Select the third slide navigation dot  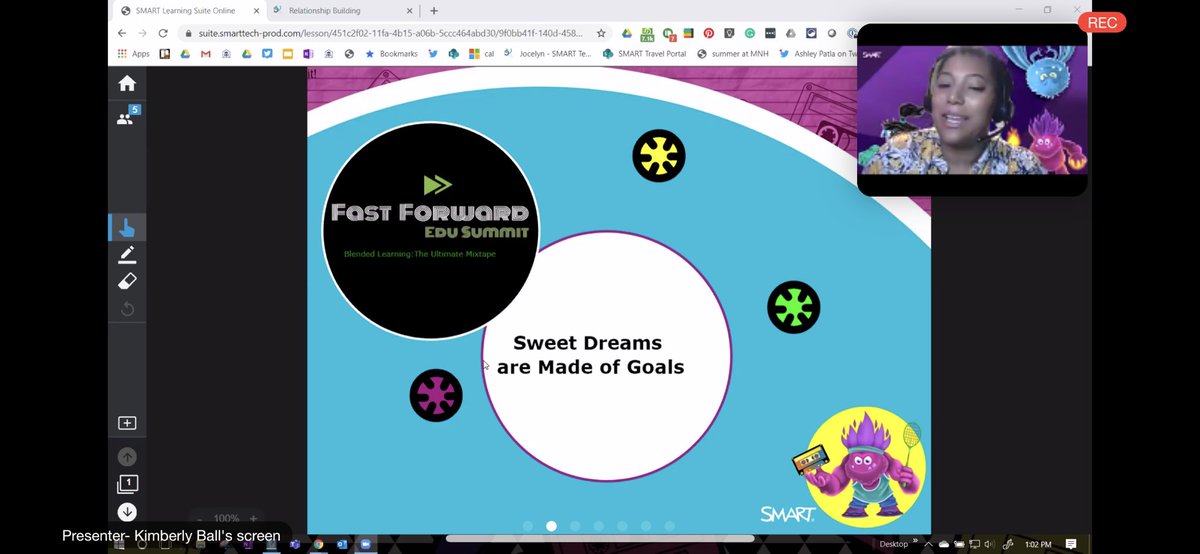pos(575,526)
